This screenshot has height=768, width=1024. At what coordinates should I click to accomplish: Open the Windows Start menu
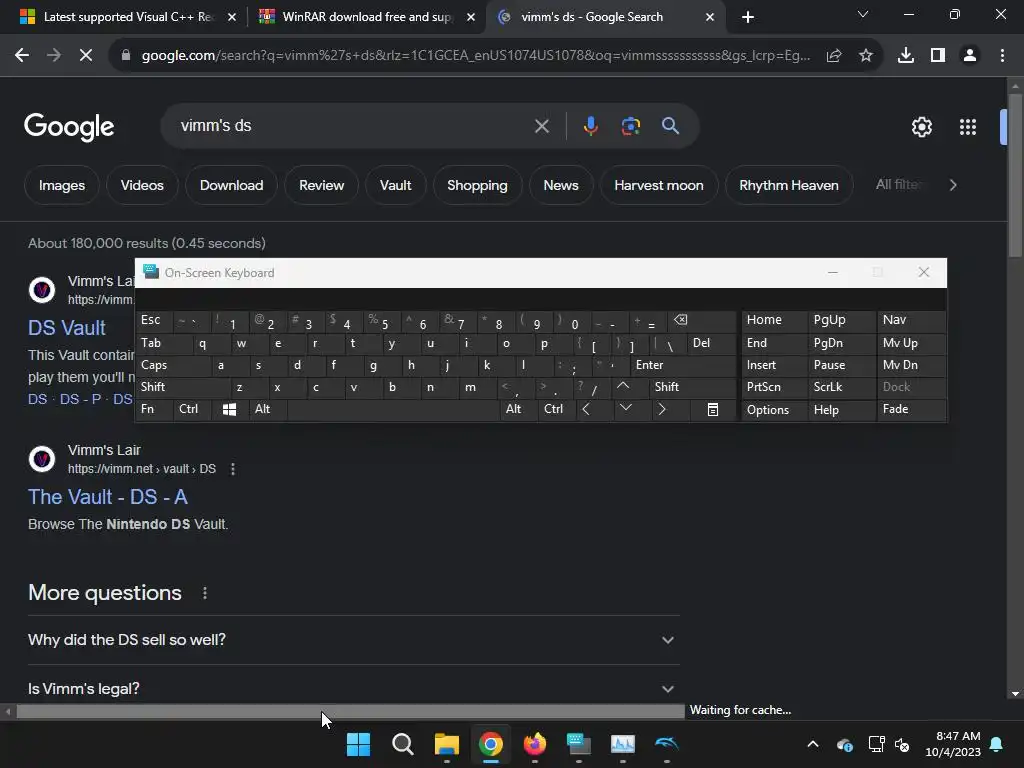tap(359, 744)
